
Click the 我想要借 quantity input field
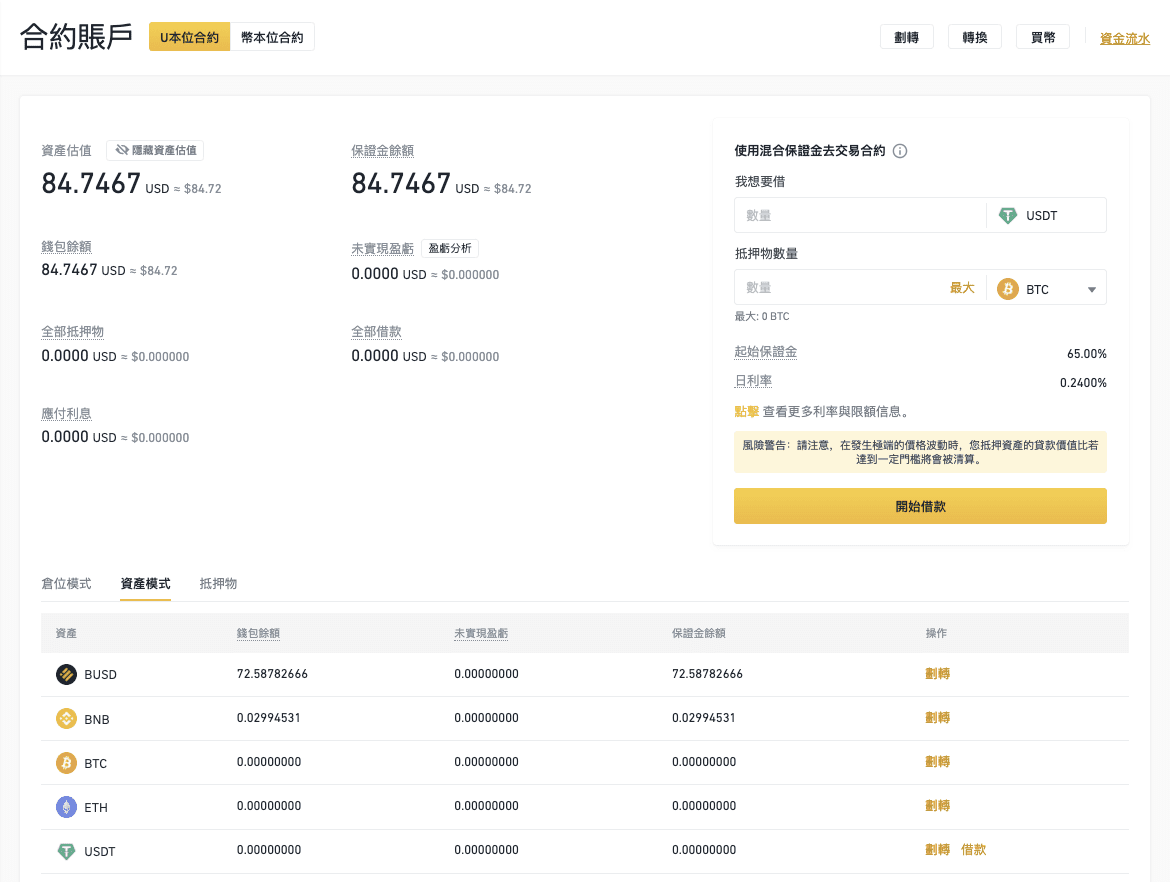tap(860, 216)
